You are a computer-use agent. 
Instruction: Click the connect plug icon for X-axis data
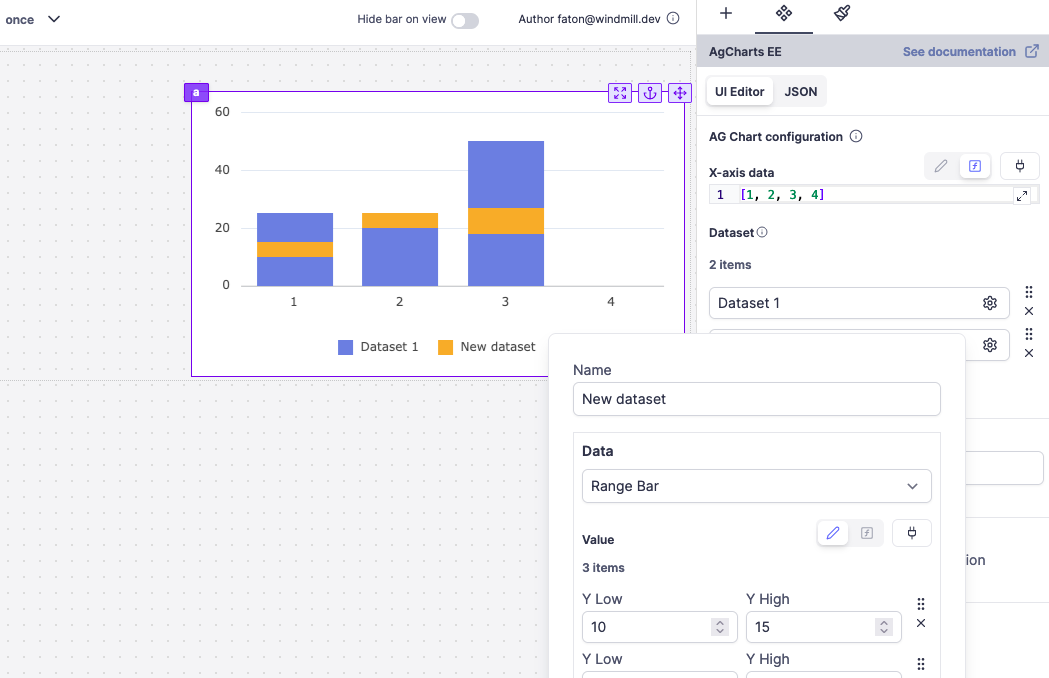tap(1020, 166)
